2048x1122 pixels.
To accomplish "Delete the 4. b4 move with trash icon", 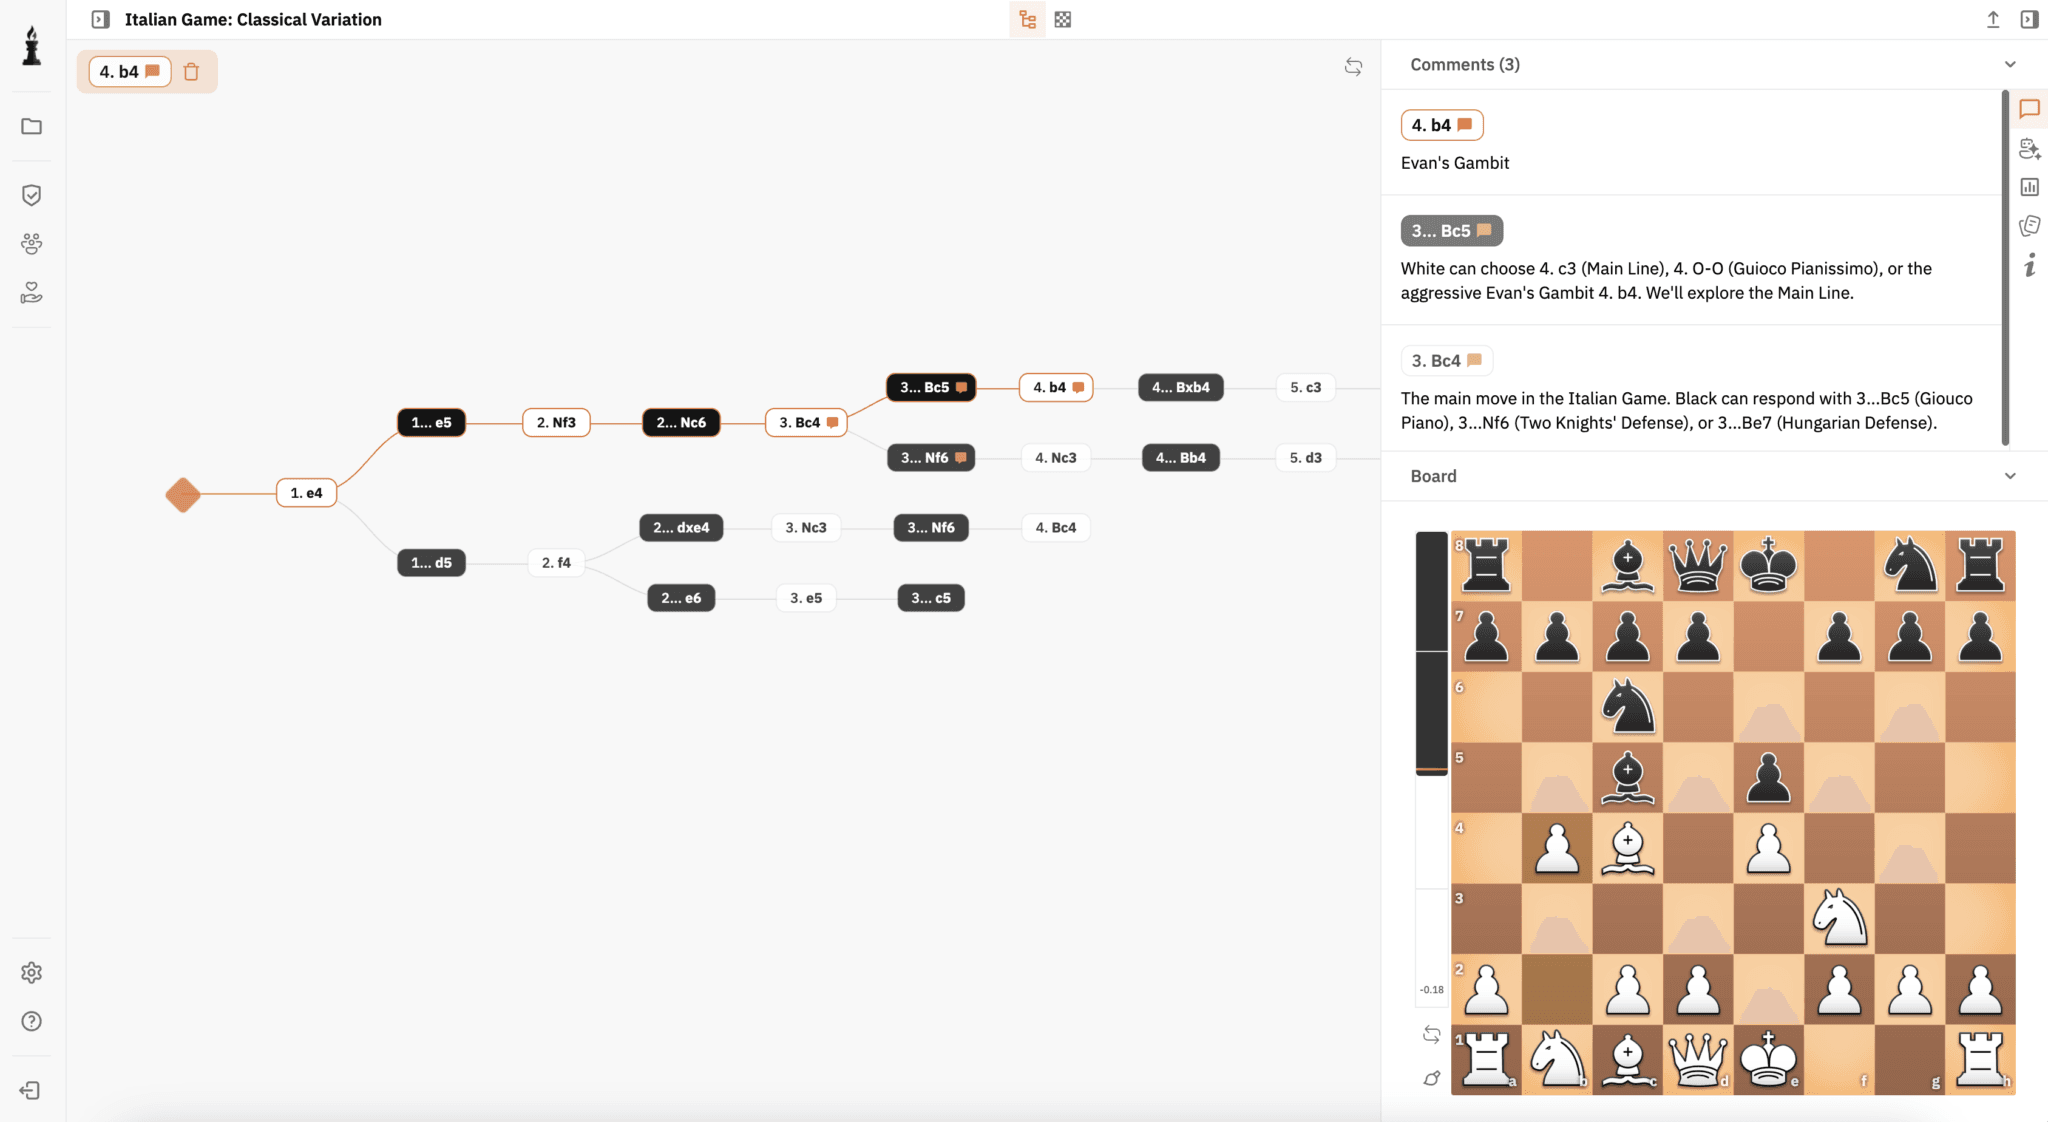I will [192, 72].
